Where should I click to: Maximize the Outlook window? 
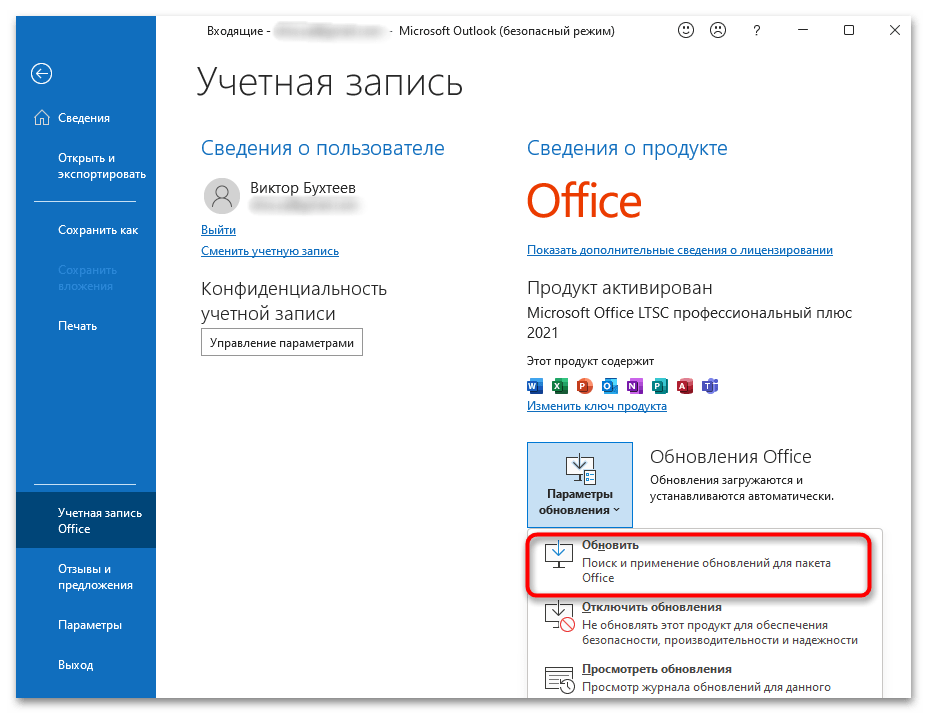(x=849, y=30)
